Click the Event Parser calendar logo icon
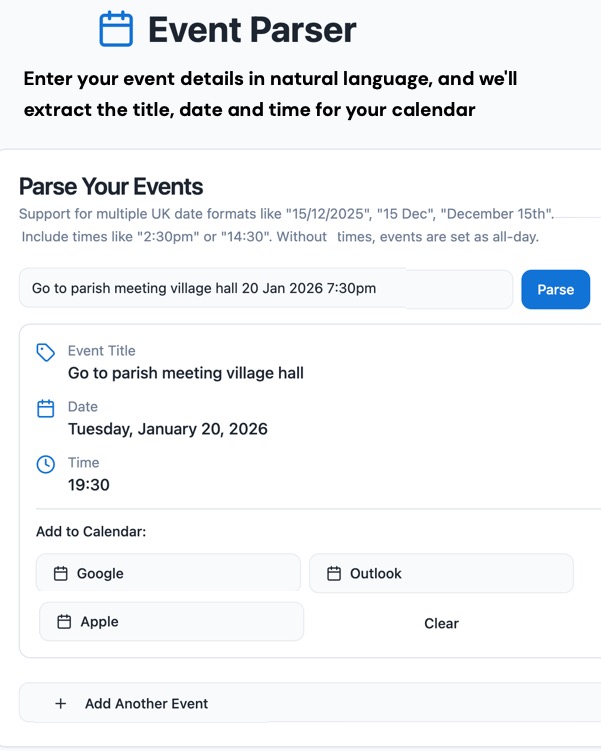The width and height of the screenshot is (601, 751). 116,30
